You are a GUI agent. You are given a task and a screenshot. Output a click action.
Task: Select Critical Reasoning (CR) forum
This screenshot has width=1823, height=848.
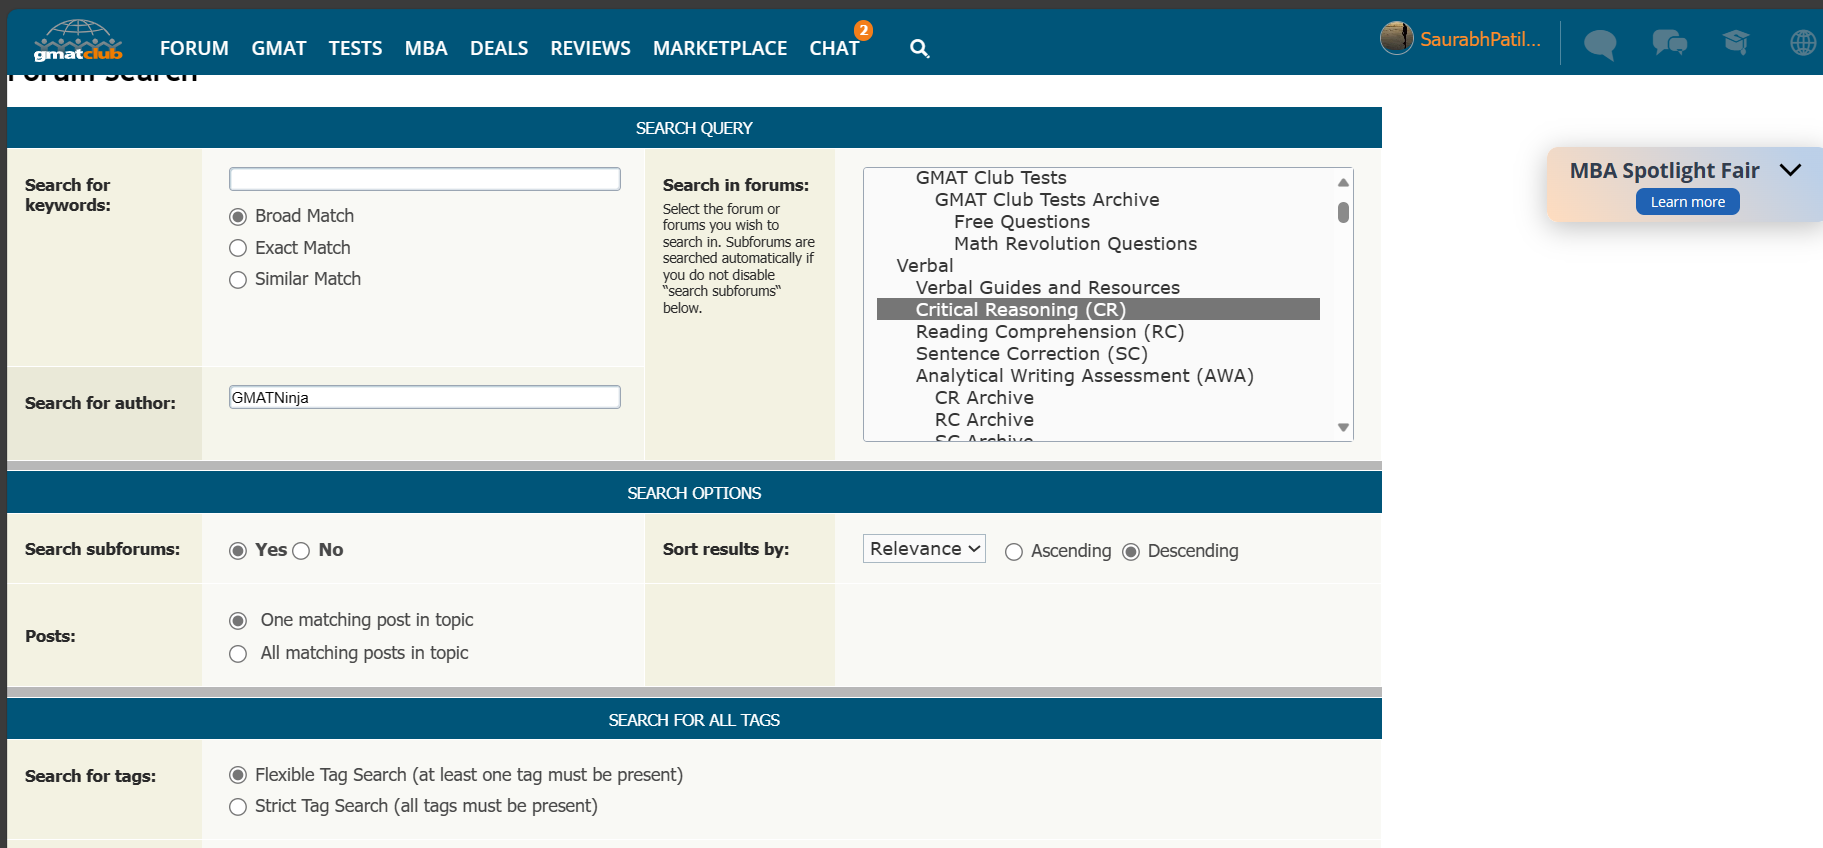tap(1098, 310)
